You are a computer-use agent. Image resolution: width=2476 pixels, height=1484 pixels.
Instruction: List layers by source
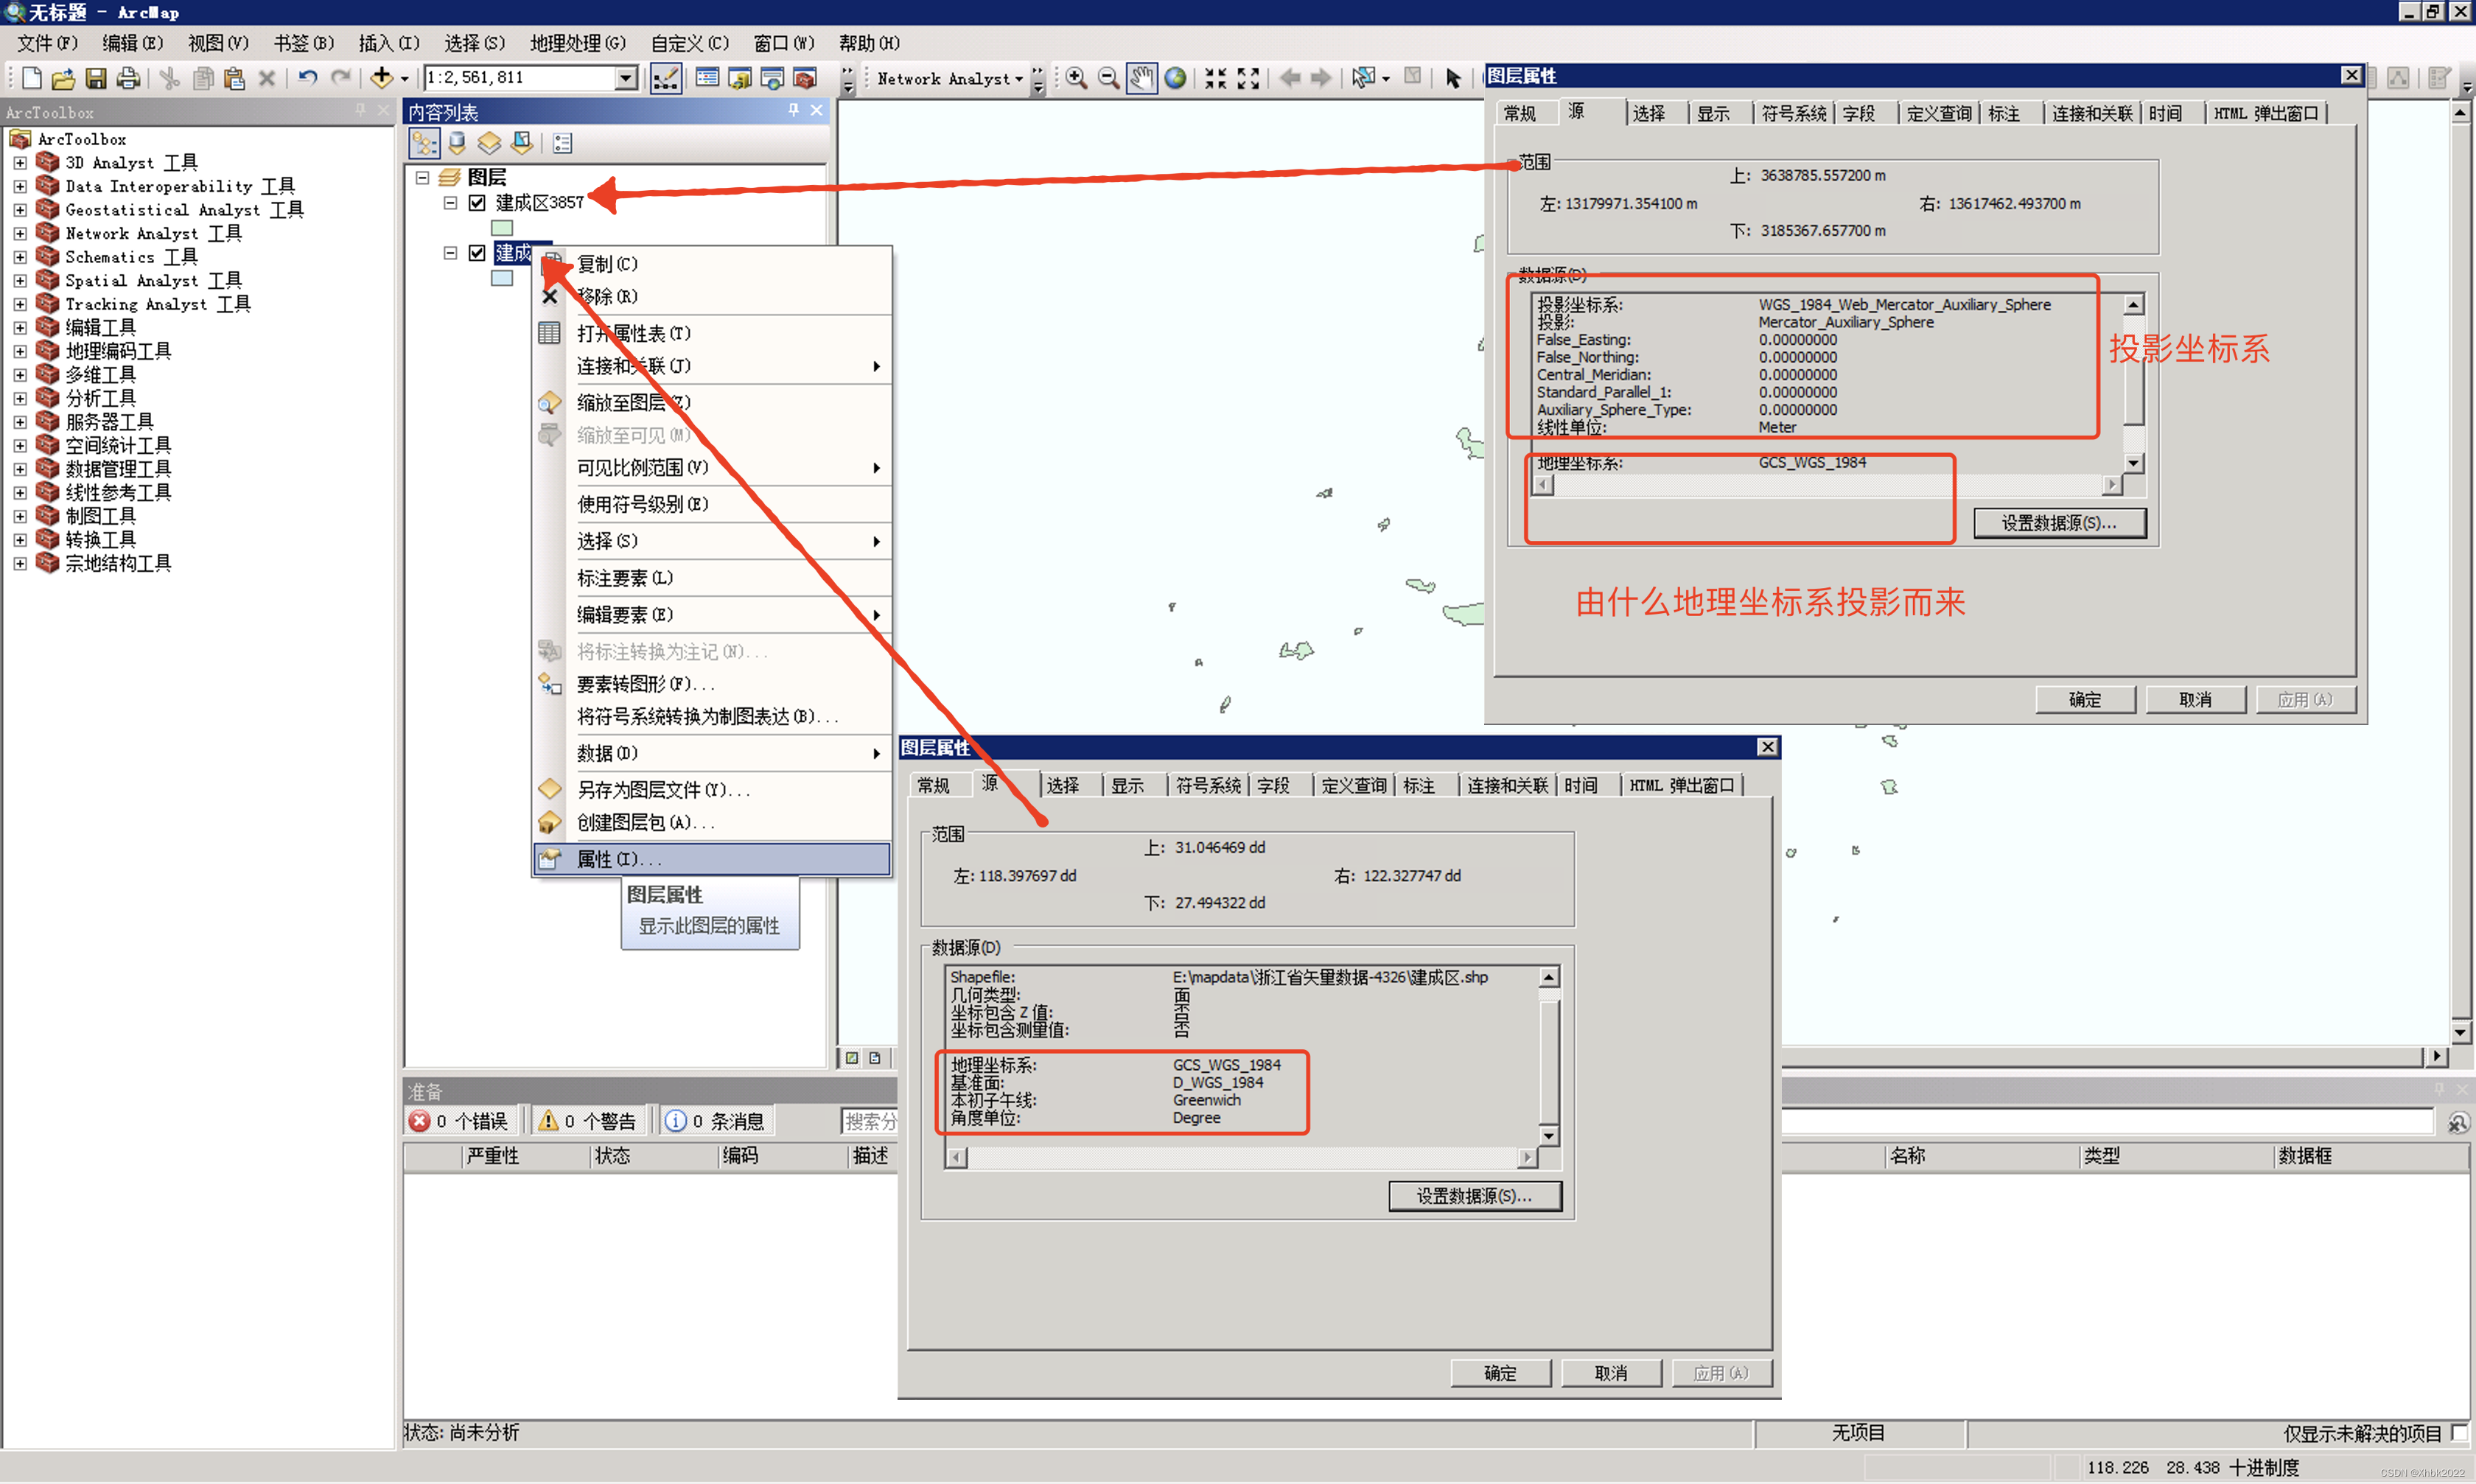(x=457, y=144)
